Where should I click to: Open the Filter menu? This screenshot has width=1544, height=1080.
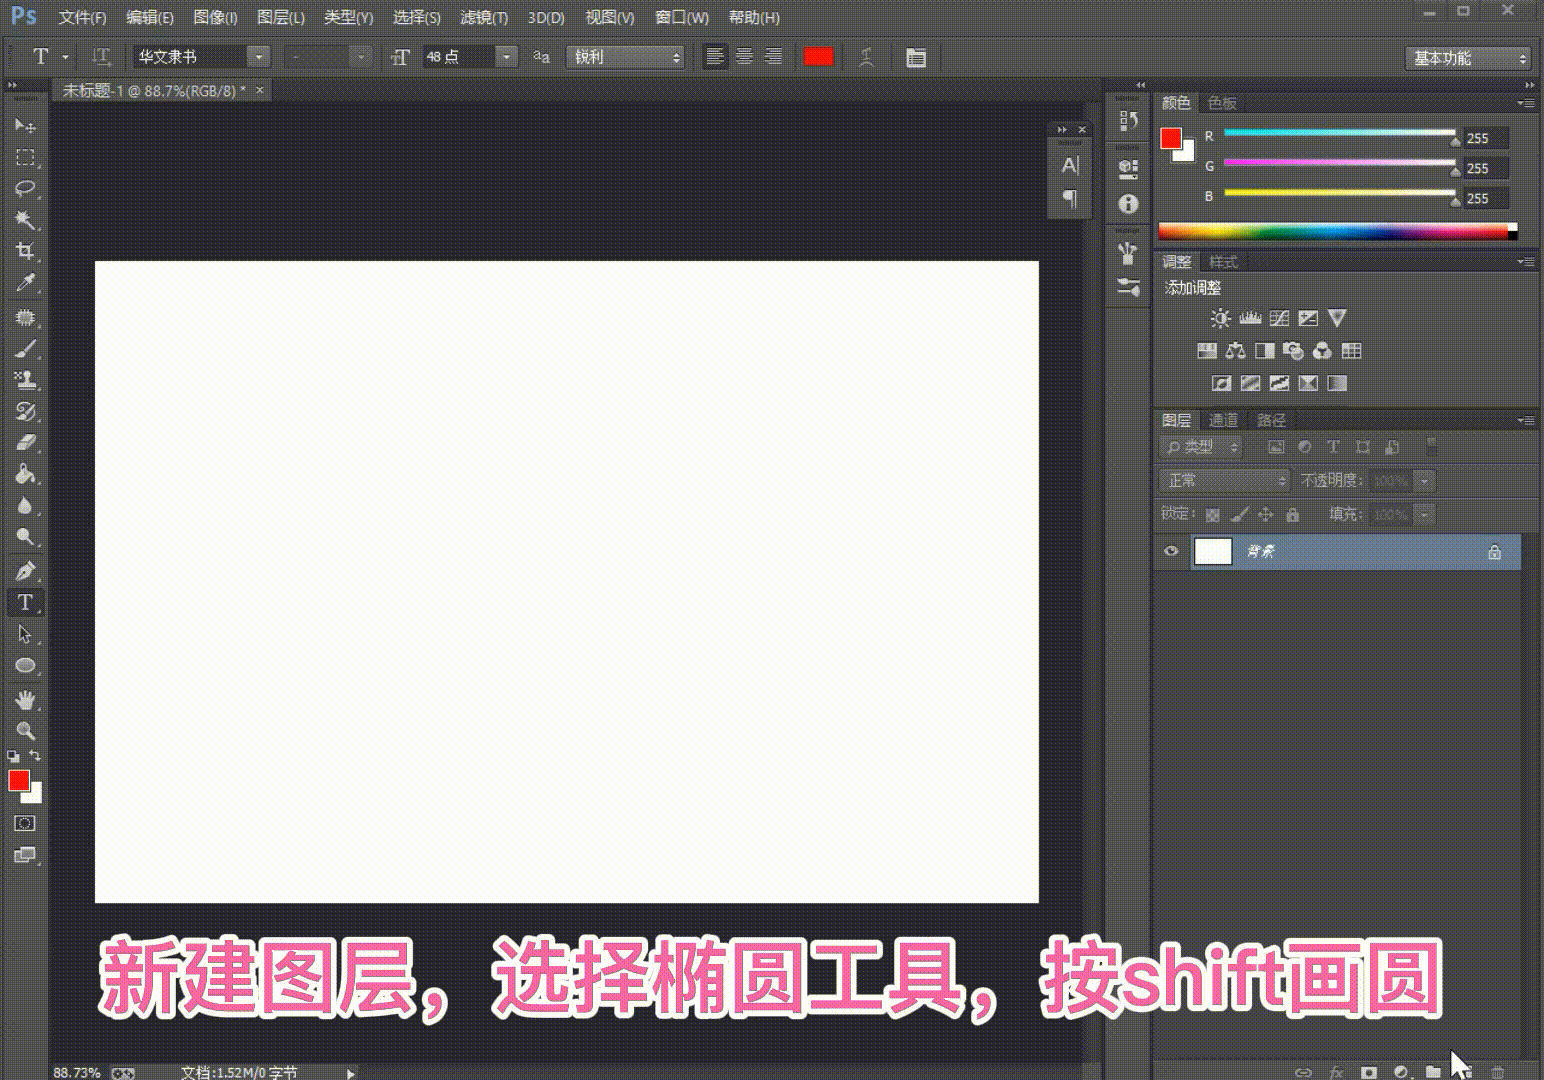pos(483,18)
